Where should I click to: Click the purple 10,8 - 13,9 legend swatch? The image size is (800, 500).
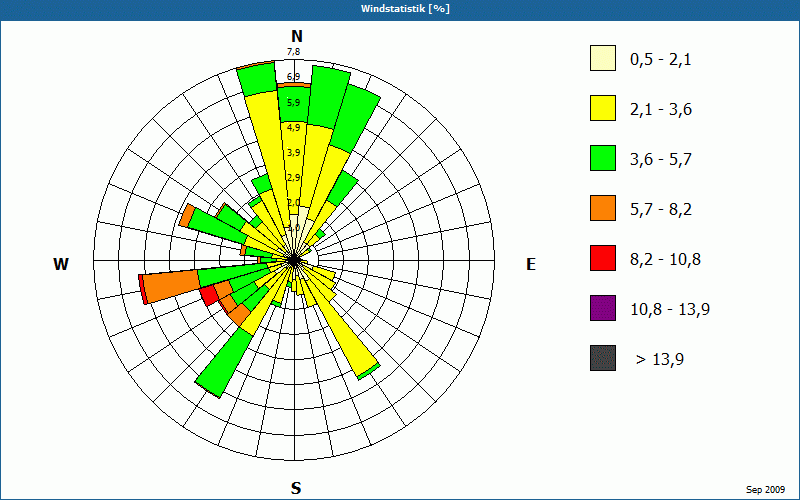click(603, 308)
